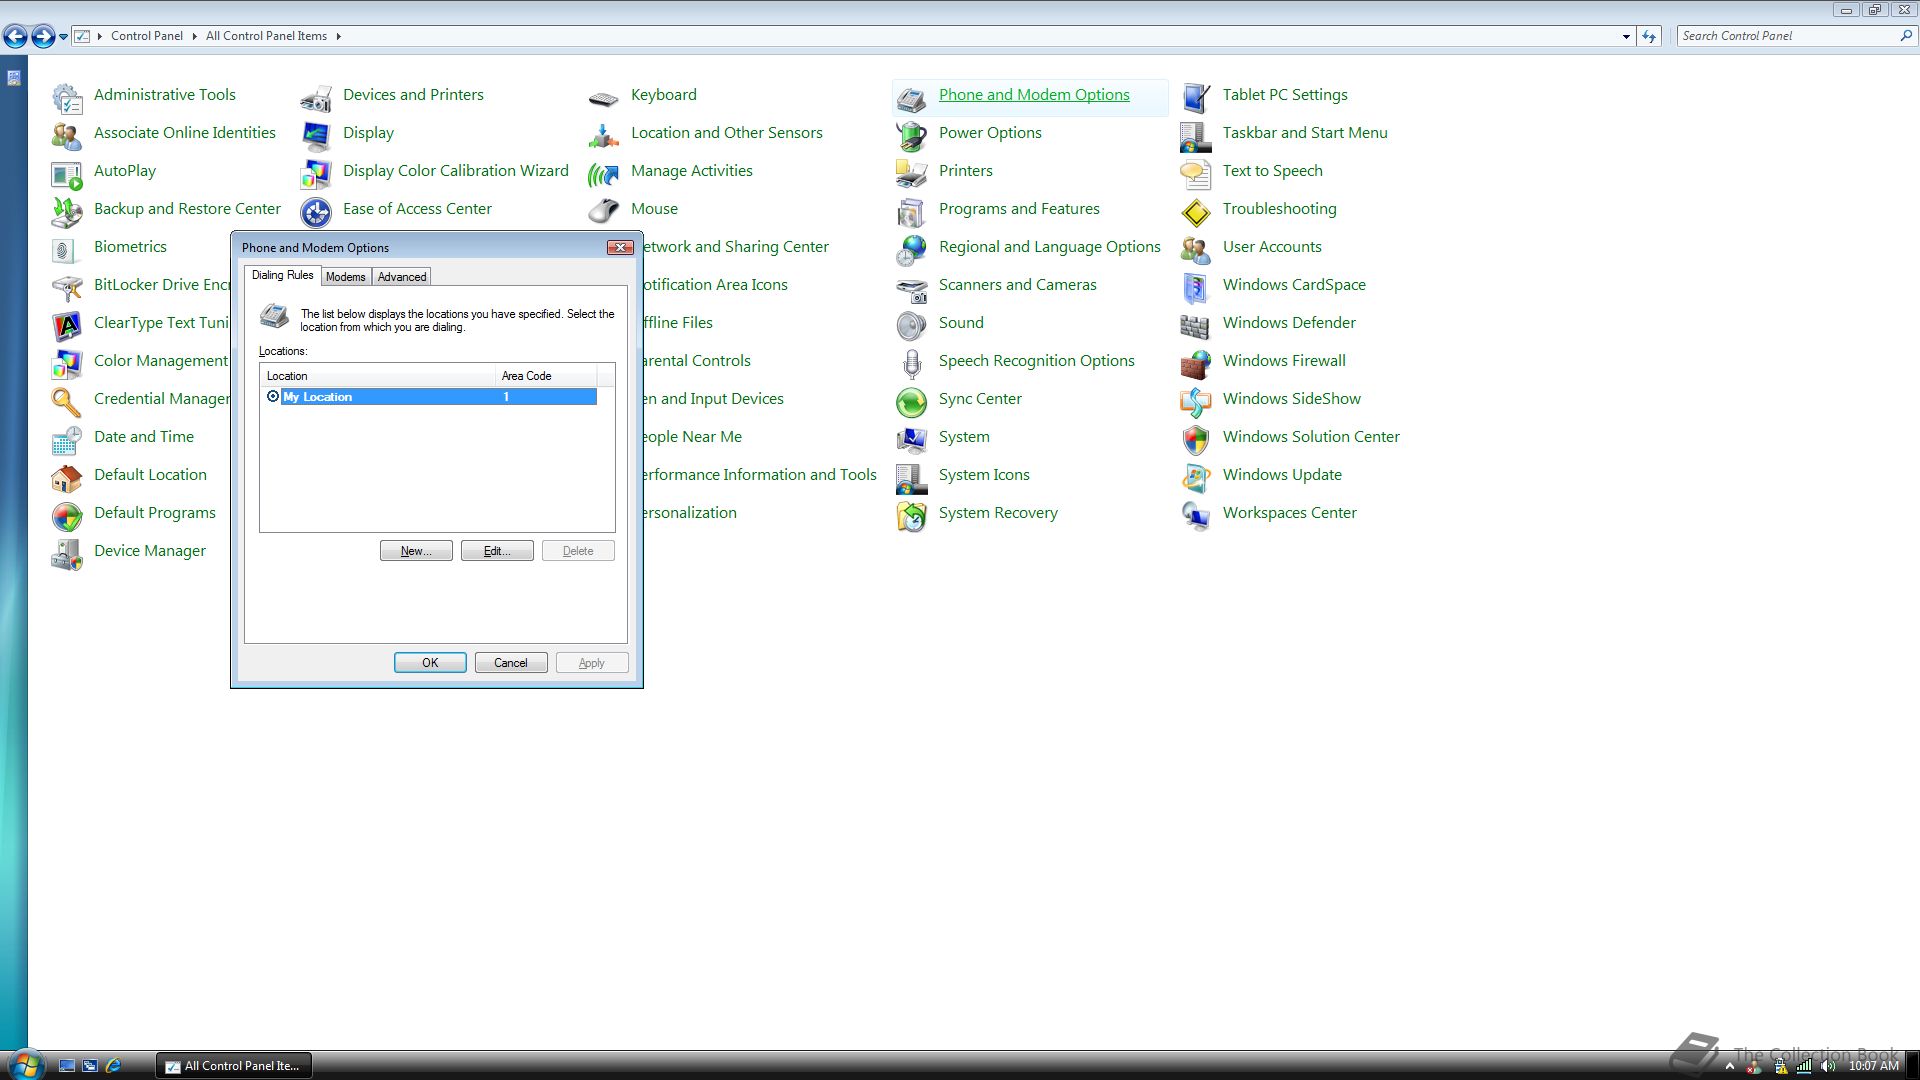Click the Location and Other Sensors icon
This screenshot has height=1080, width=1920.
pyautogui.click(x=604, y=136)
